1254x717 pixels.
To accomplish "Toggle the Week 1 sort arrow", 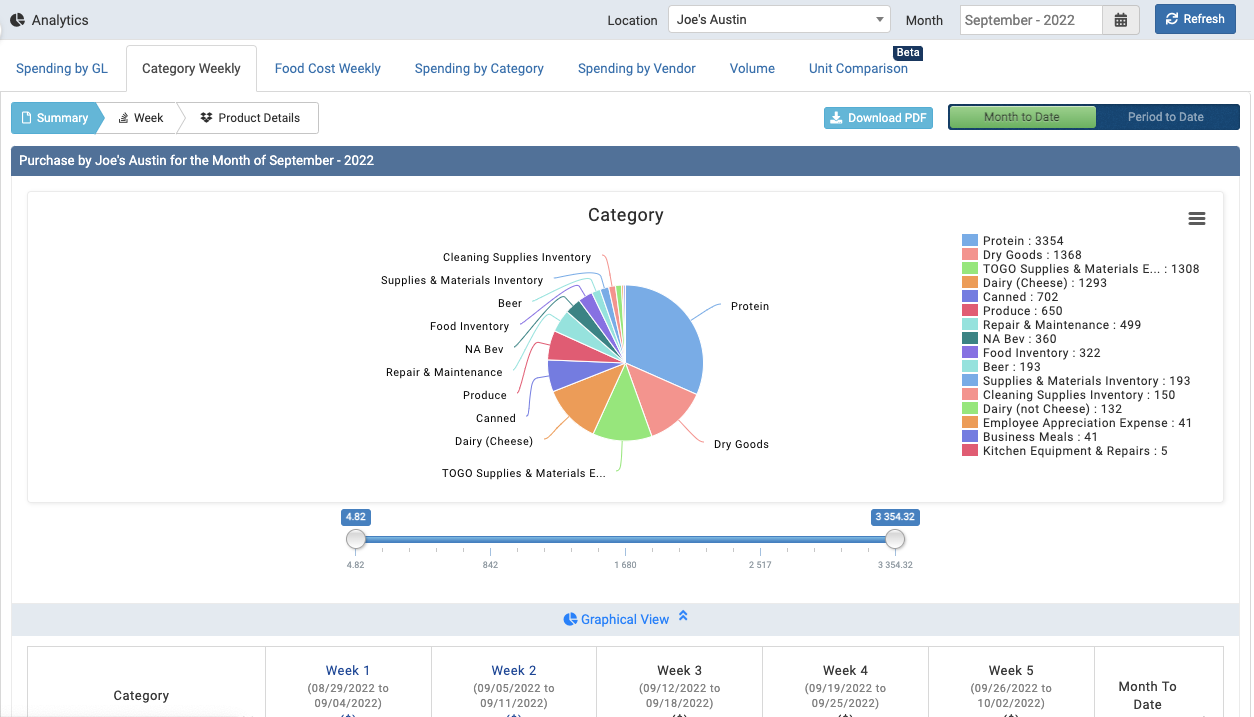I will click(x=347, y=714).
